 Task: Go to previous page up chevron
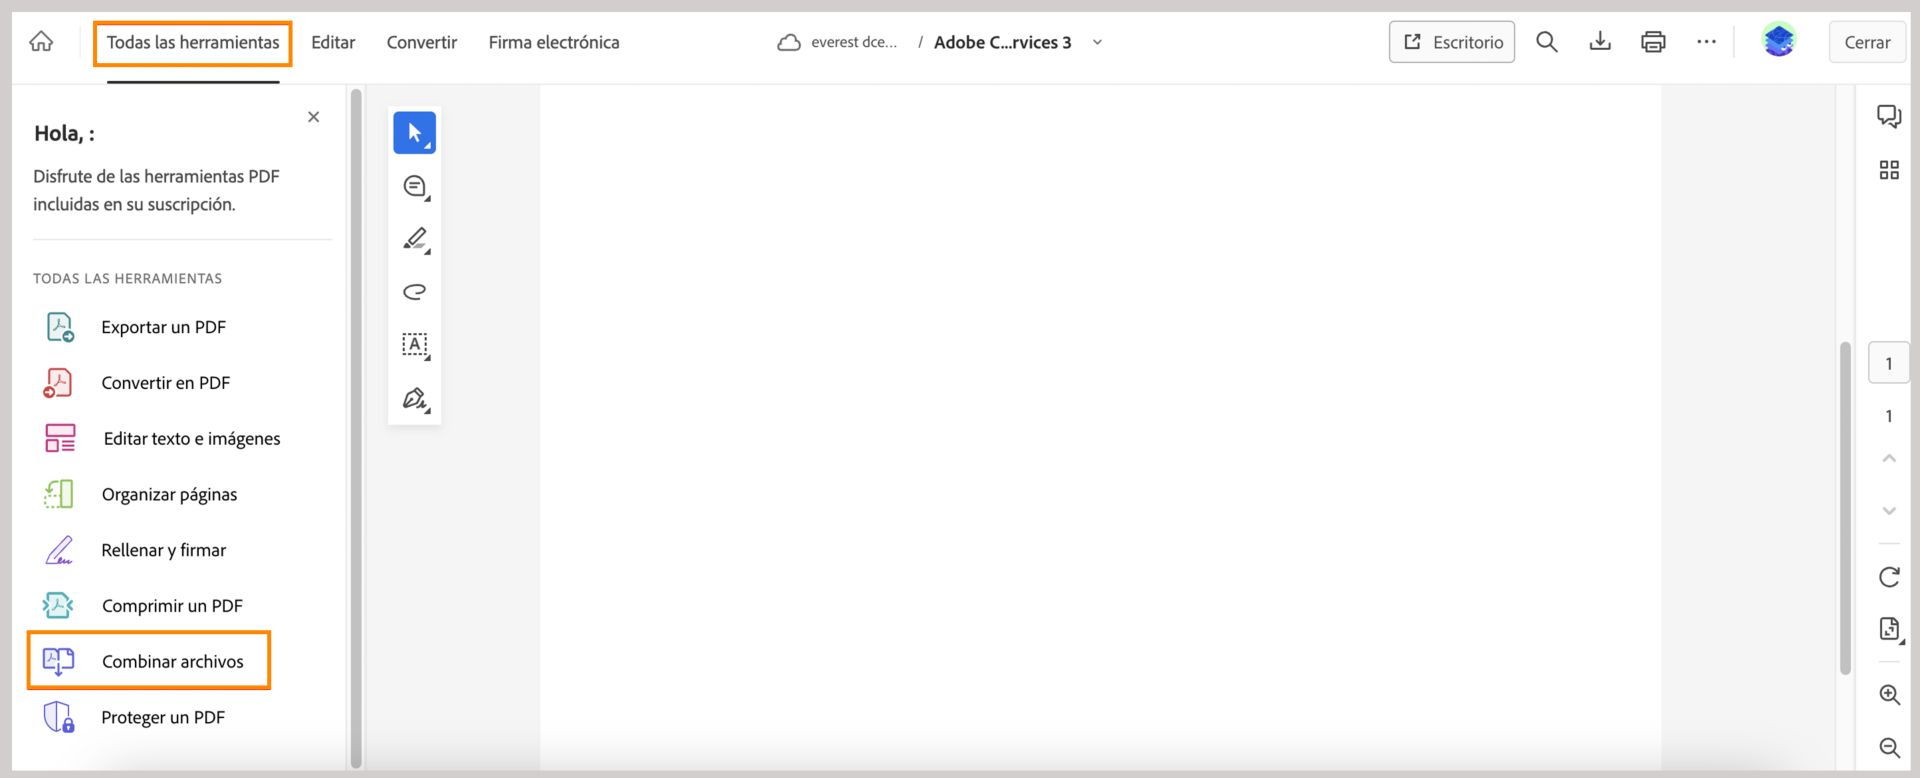[x=1889, y=458]
